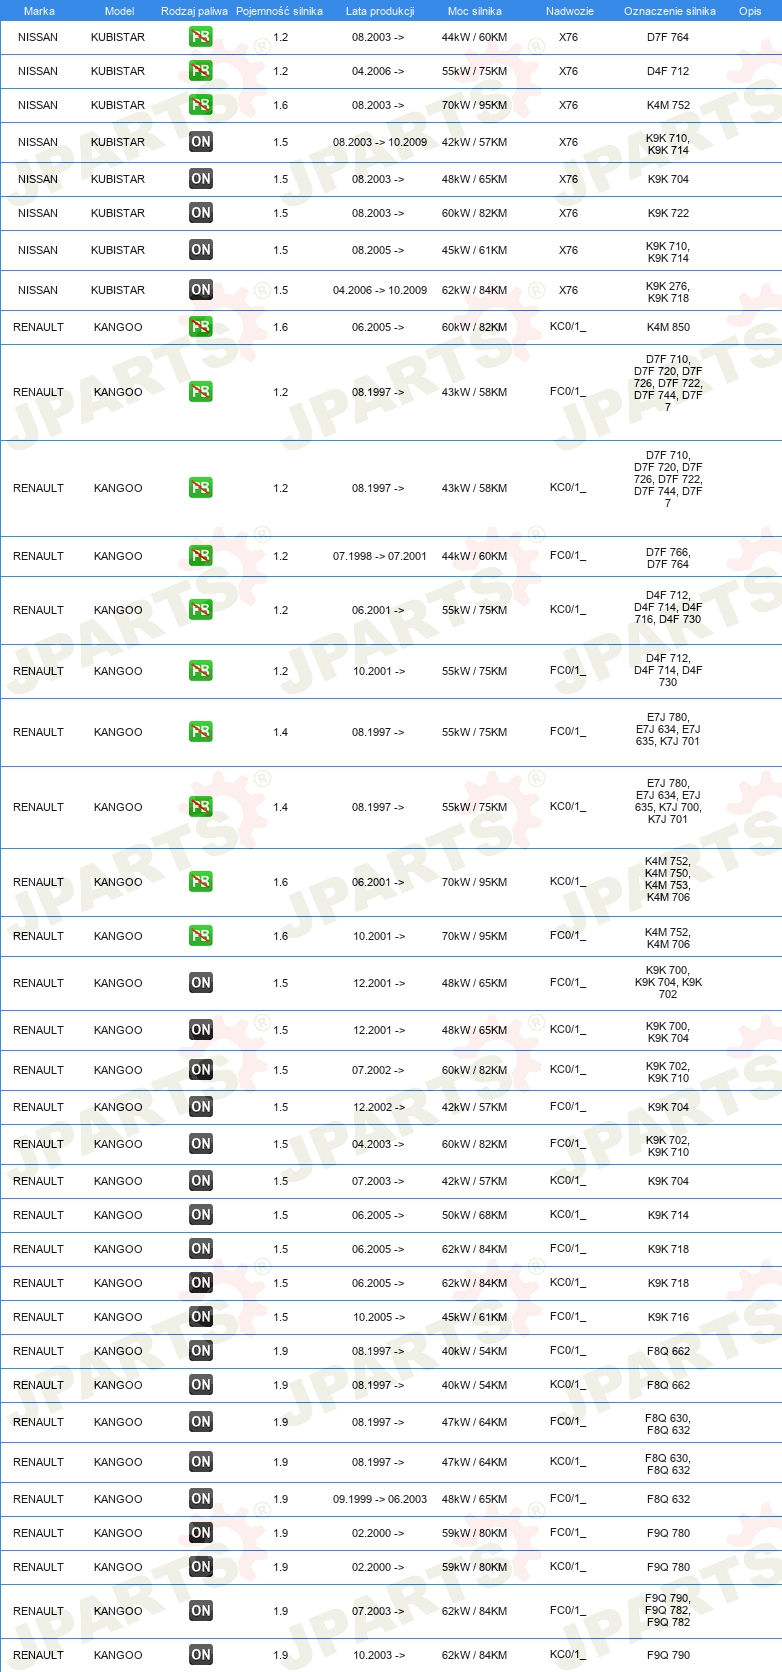Screen dimensions: 782x1672
Task: Select diesel ON icon in Kubistar K9K 704 row
Action: pyautogui.click(x=201, y=179)
